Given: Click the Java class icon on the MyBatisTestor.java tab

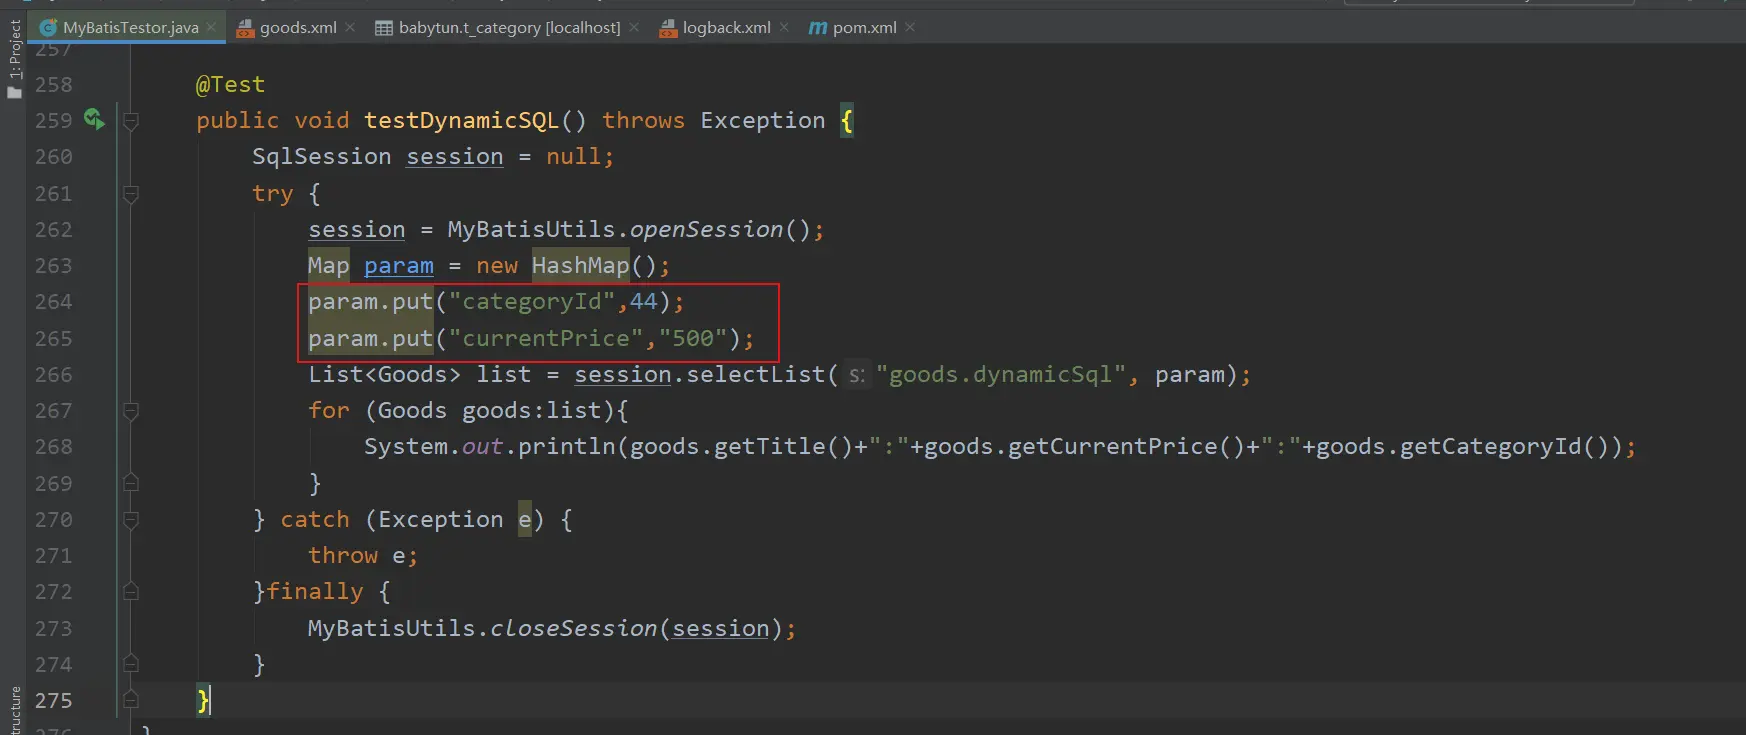Looking at the screenshot, I should (48, 28).
